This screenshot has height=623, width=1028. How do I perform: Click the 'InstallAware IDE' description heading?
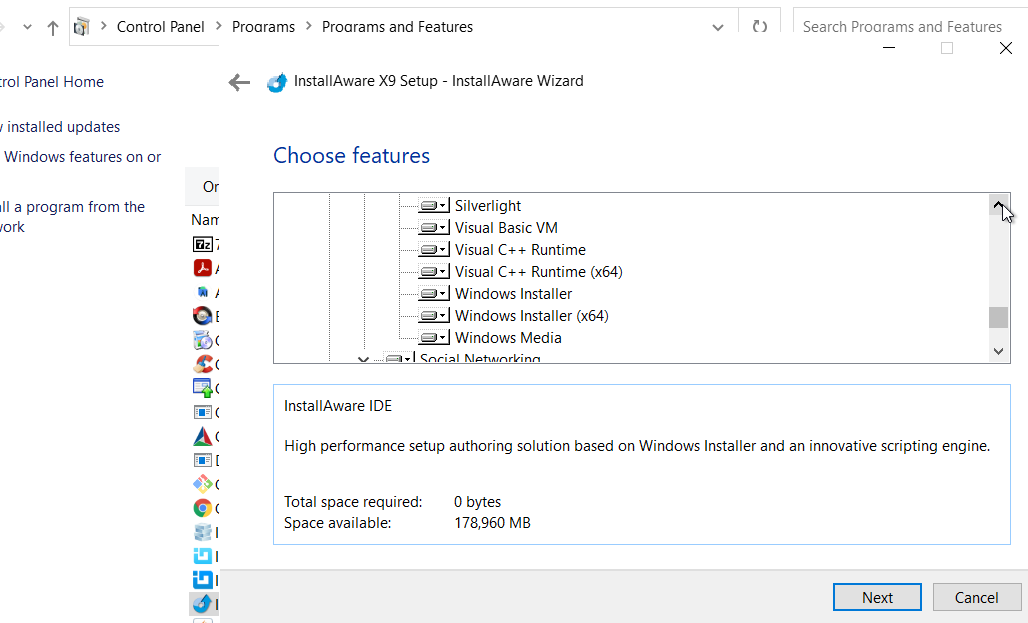(338, 406)
